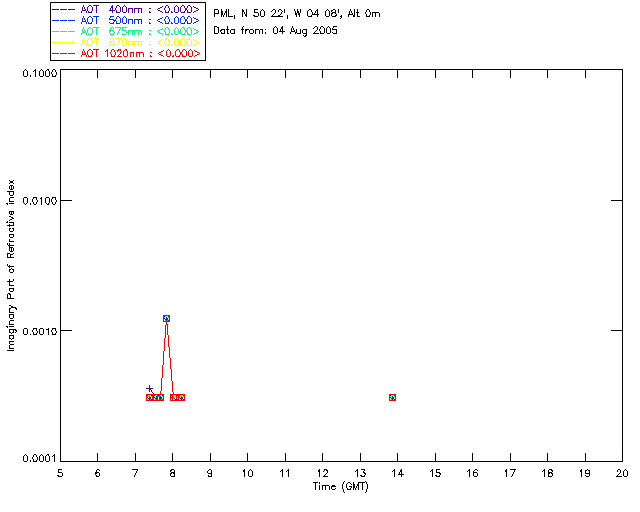Image resolution: width=640 pixels, height=512 pixels.
Task: Click the x-axis tick label 12
Action: tap(322, 473)
